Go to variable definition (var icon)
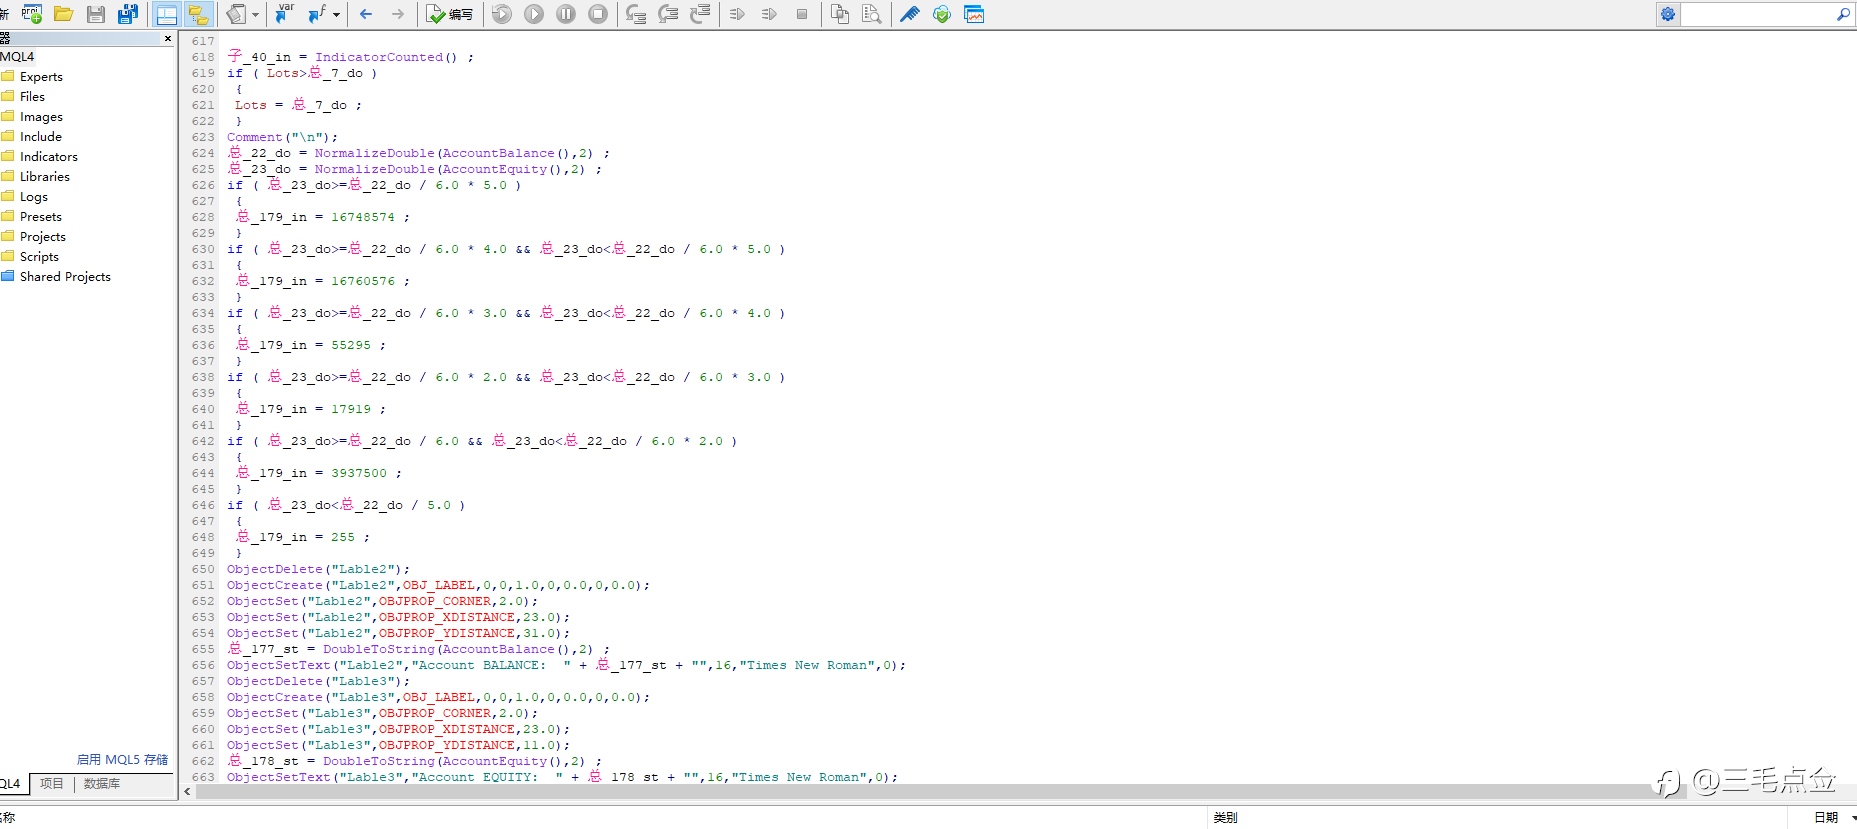 [x=285, y=14]
